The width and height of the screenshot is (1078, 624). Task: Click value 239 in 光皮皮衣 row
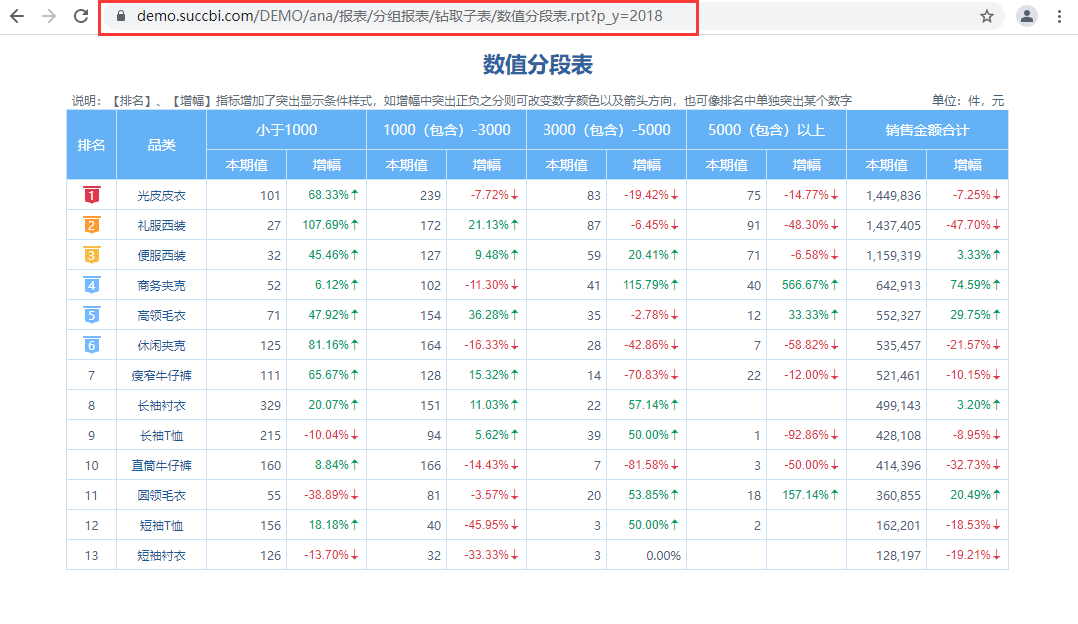pos(430,196)
